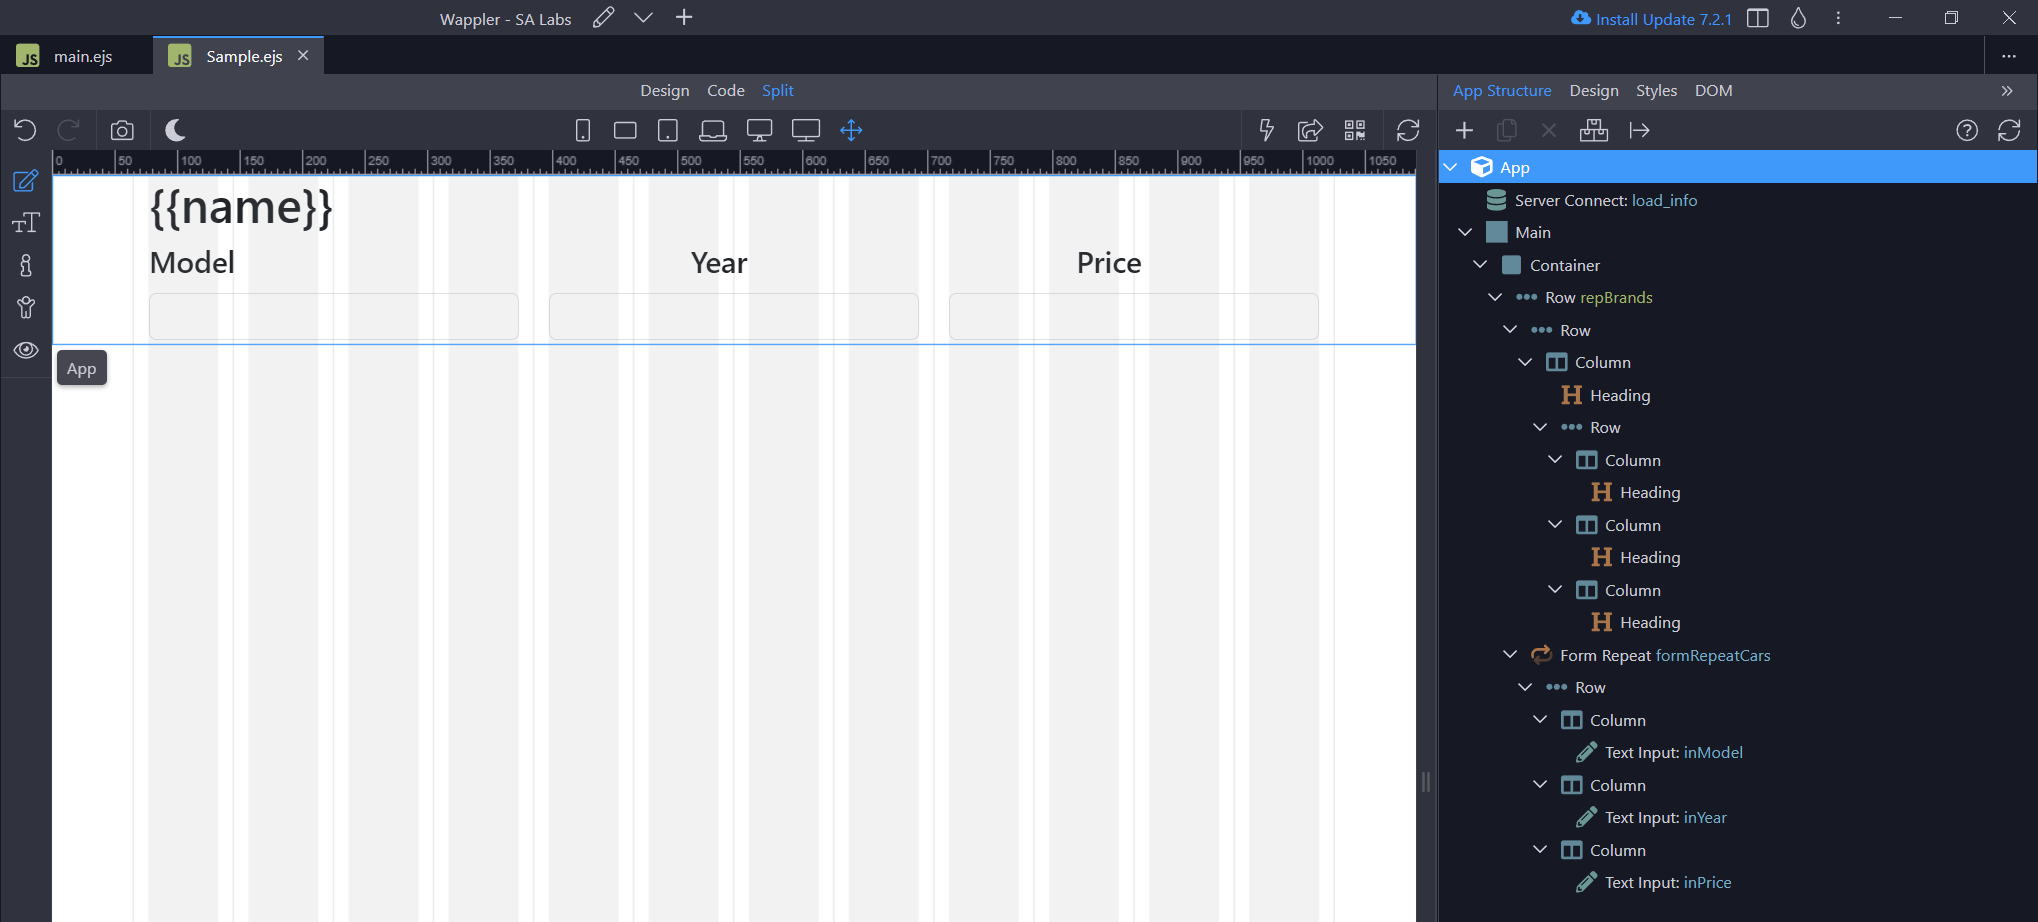Toggle the eye preview mode in left sidebar
This screenshot has width=2038, height=922.
[26, 350]
